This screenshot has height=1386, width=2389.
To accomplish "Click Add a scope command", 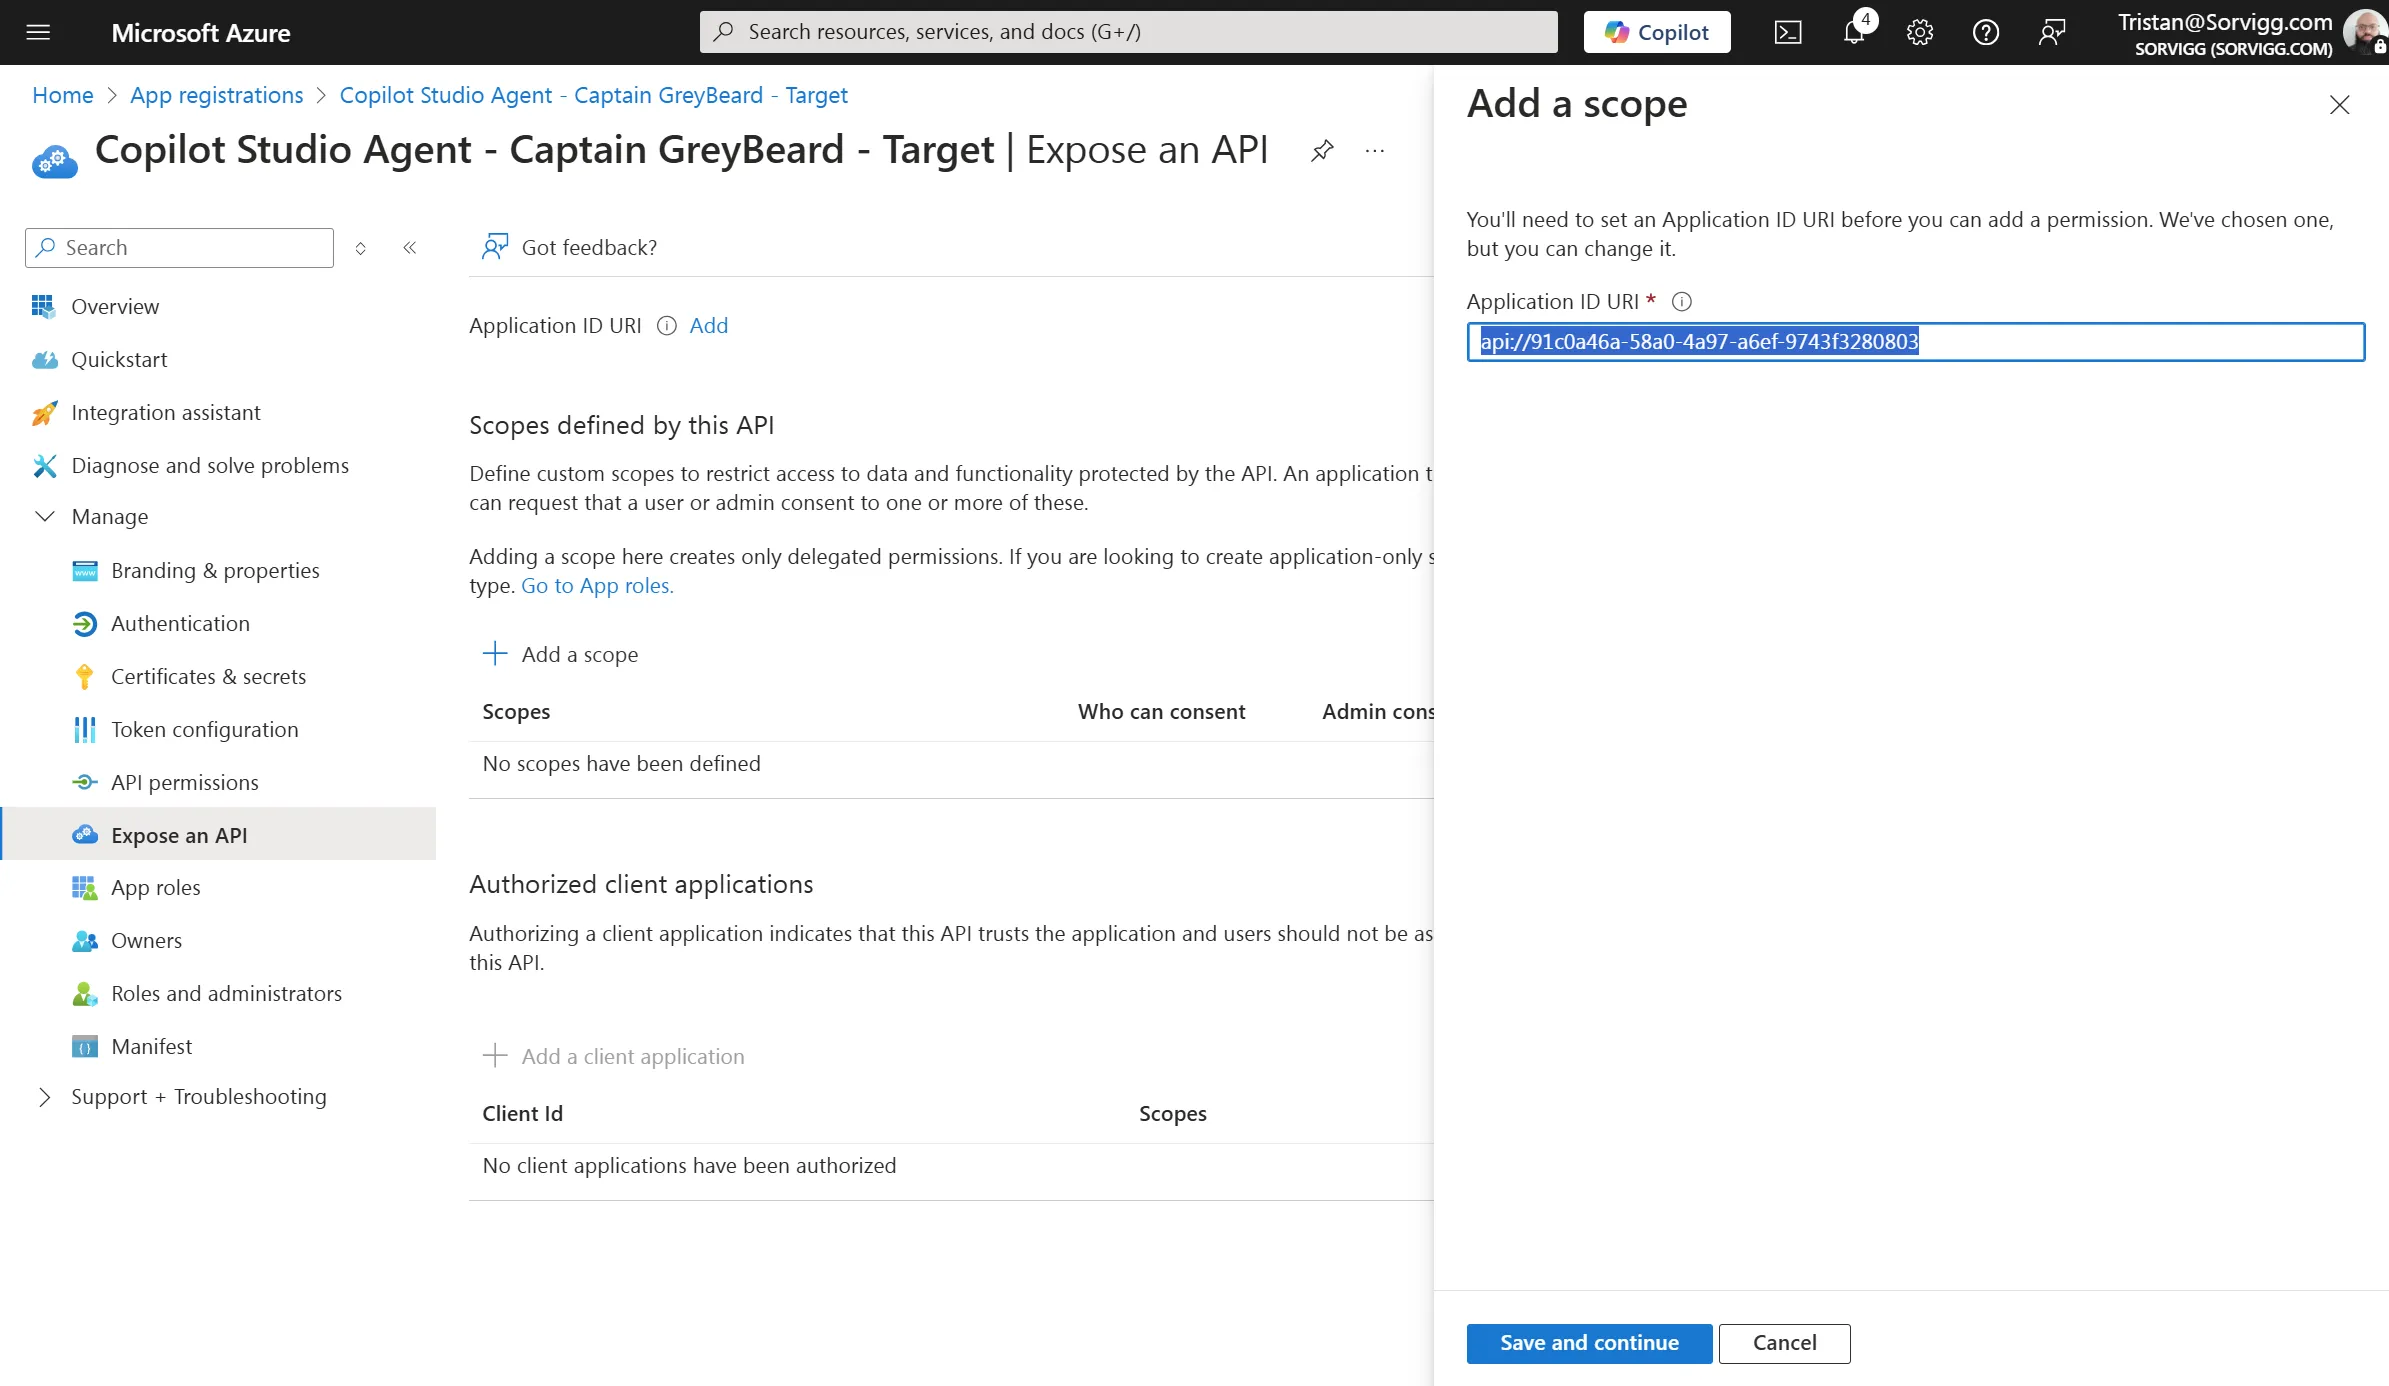I will click(x=561, y=655).
